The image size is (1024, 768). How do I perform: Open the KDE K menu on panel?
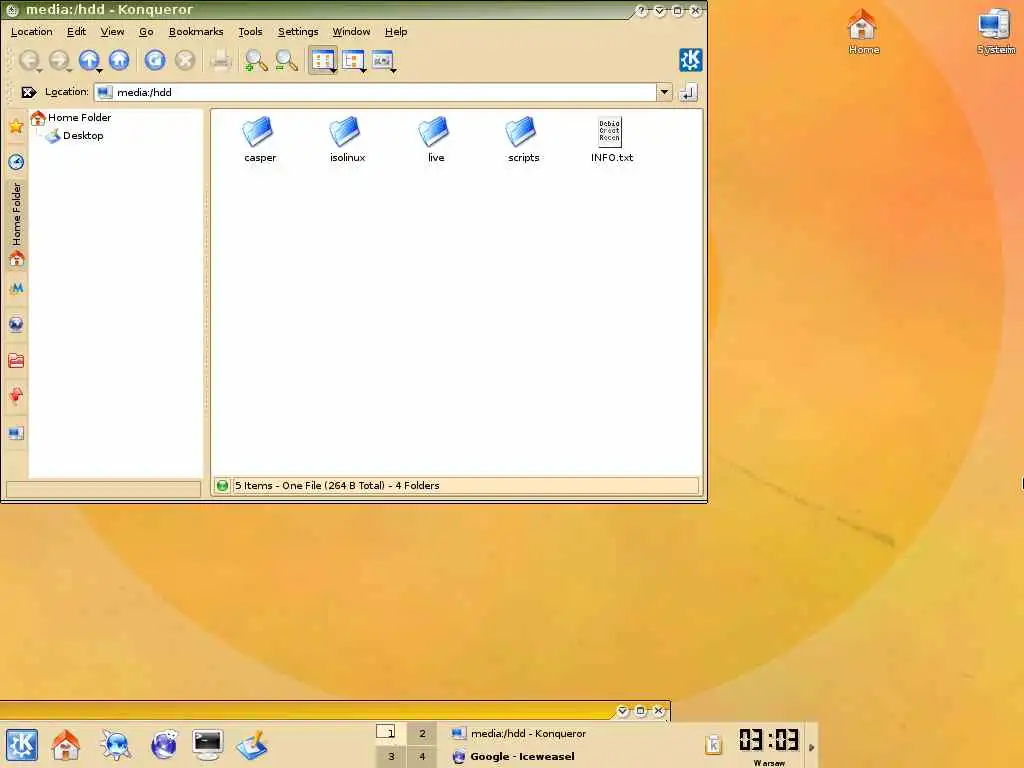[x=22, y=744]
